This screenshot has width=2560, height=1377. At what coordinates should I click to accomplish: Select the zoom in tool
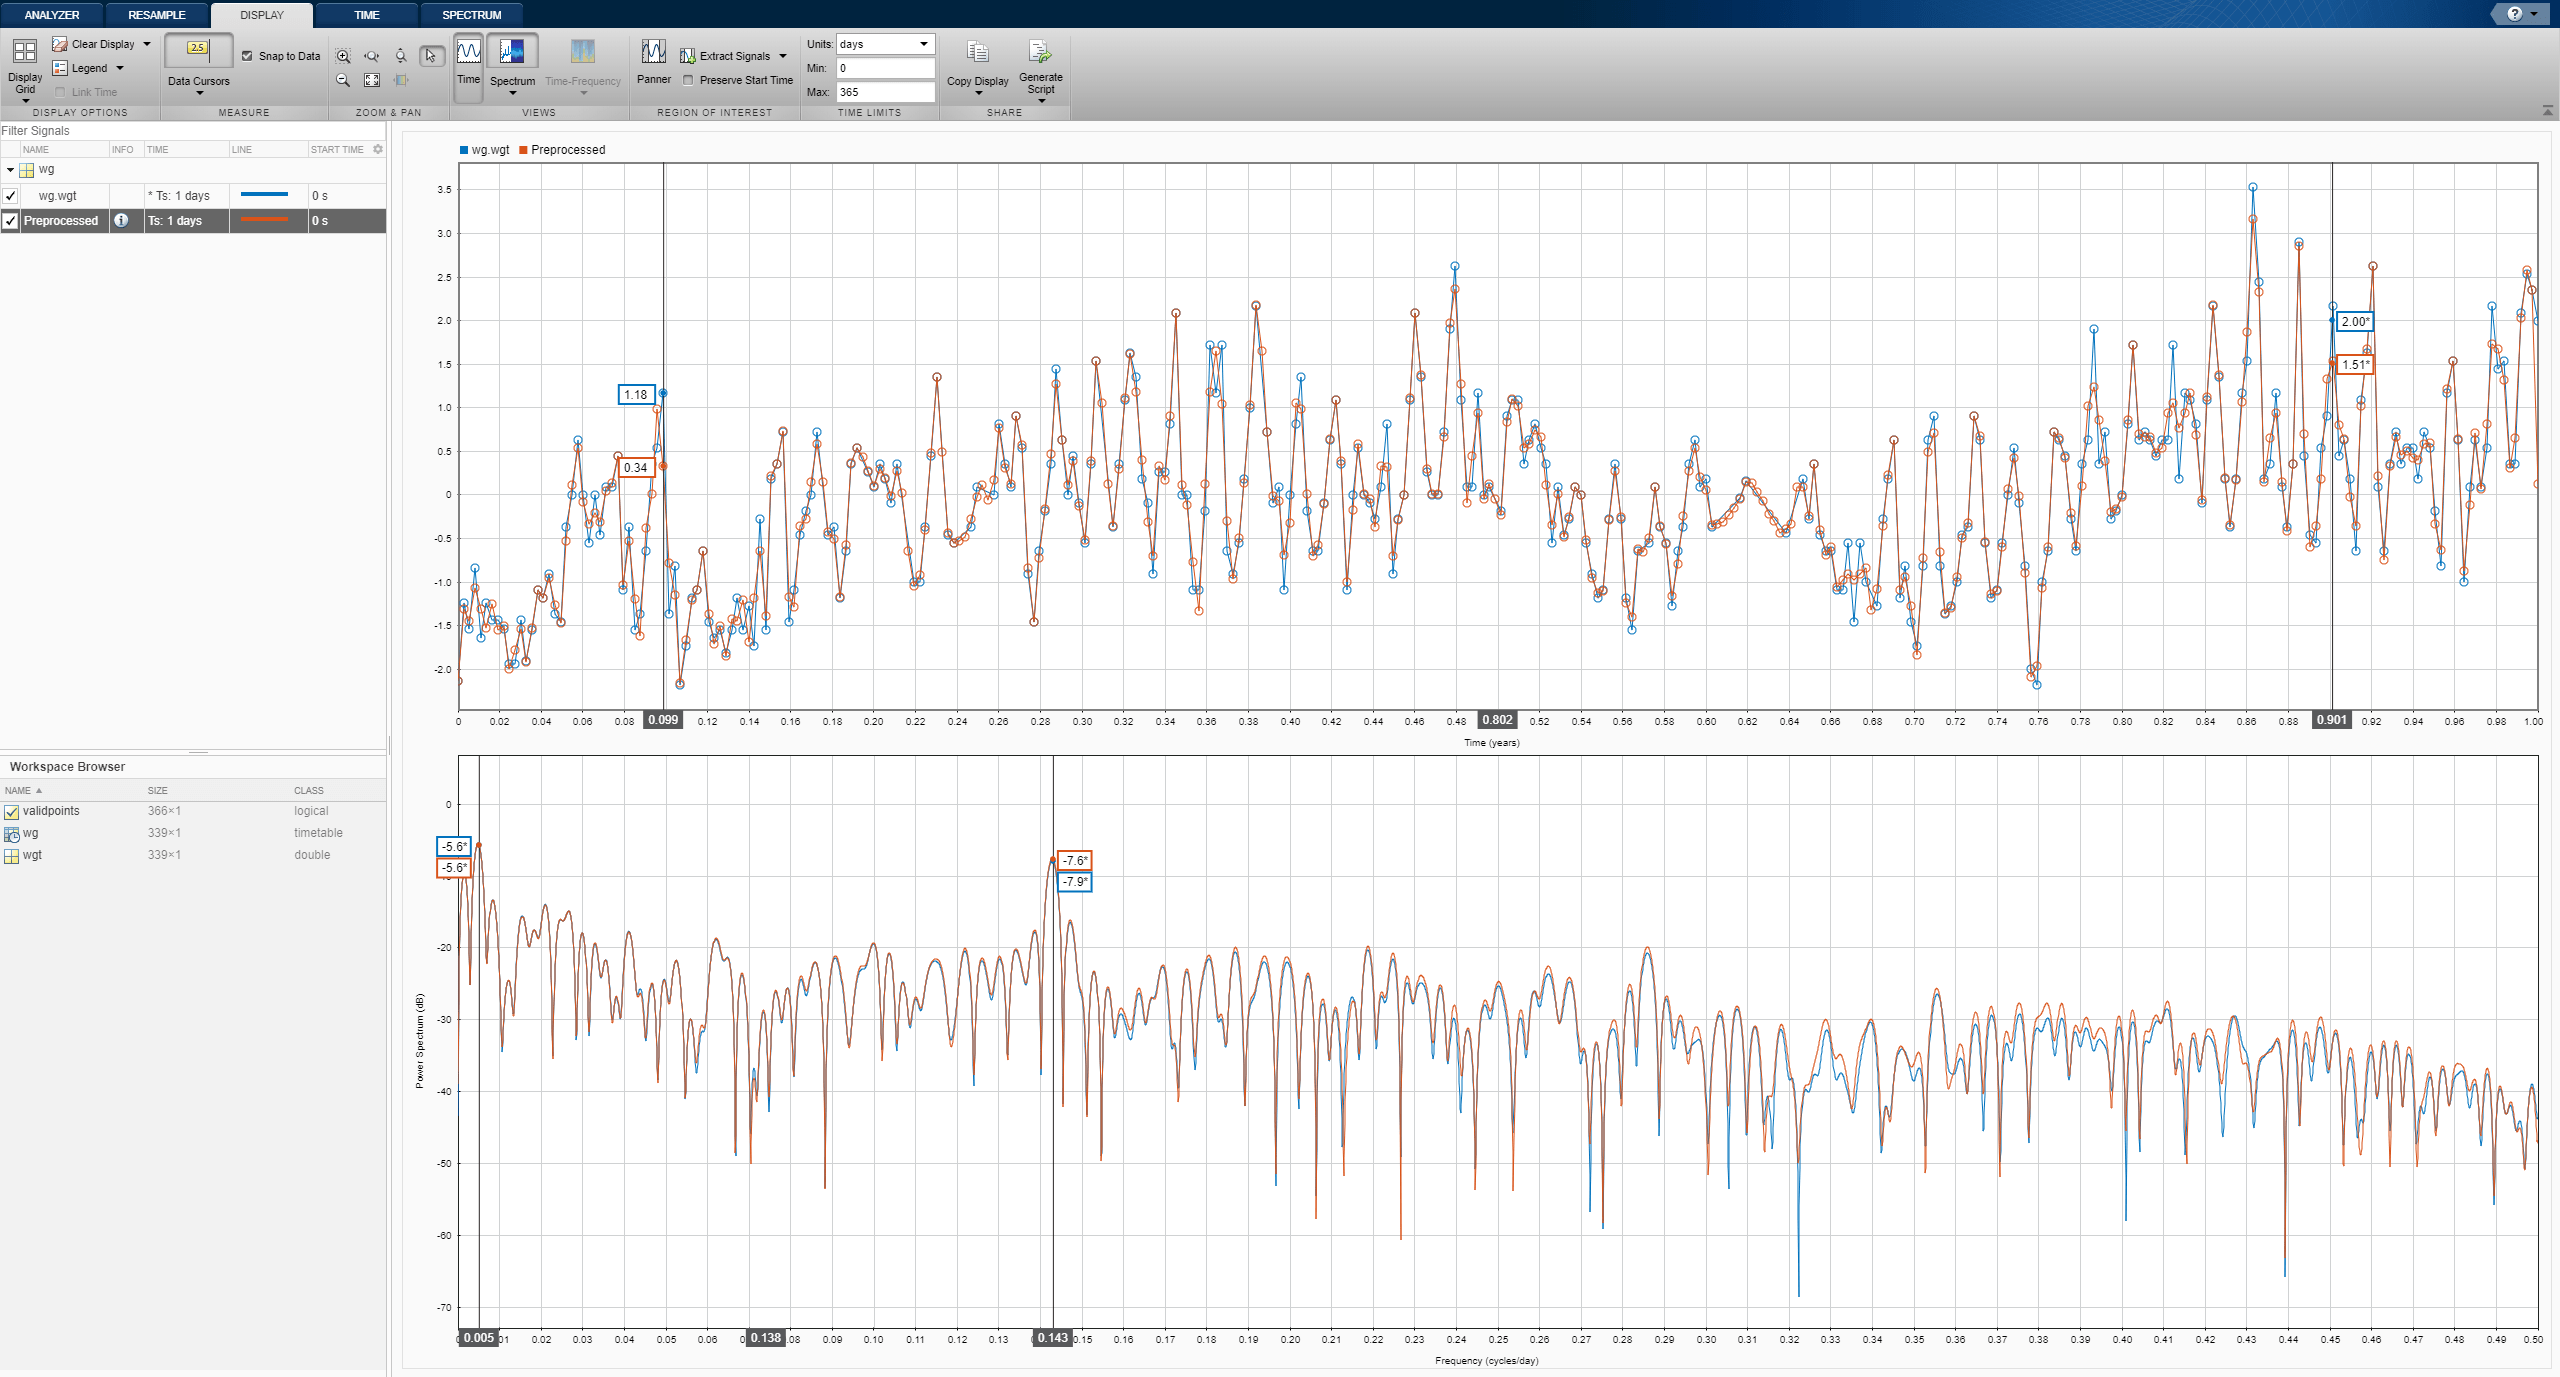click(343, 57)
